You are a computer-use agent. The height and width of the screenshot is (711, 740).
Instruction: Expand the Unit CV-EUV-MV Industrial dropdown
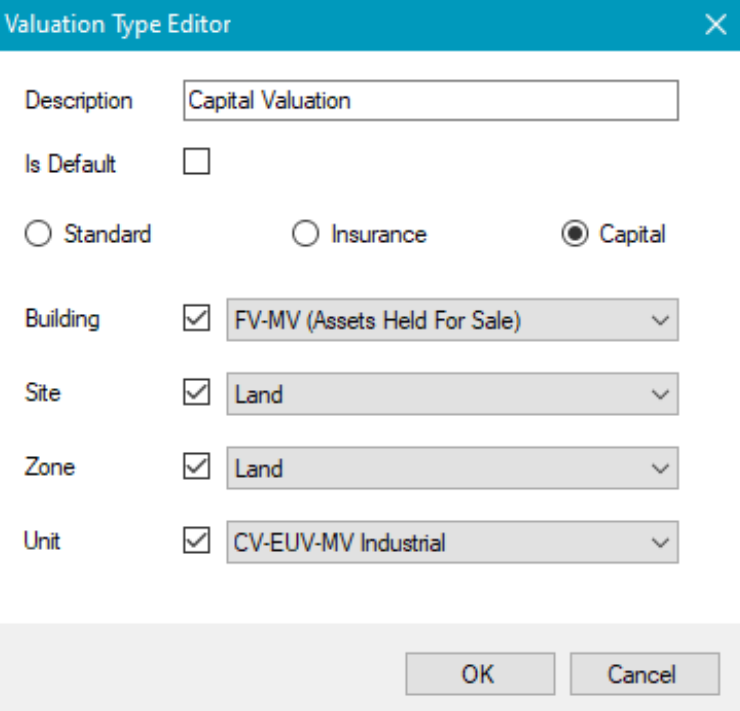click(452, 543)
